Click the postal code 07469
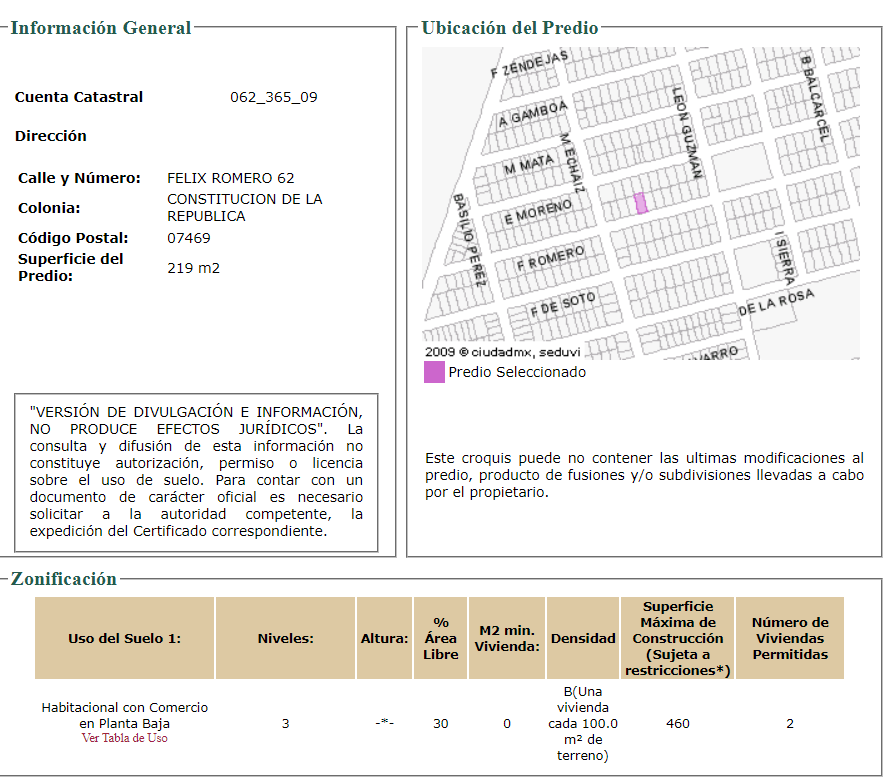887x778 pixels. pos(189,238)
